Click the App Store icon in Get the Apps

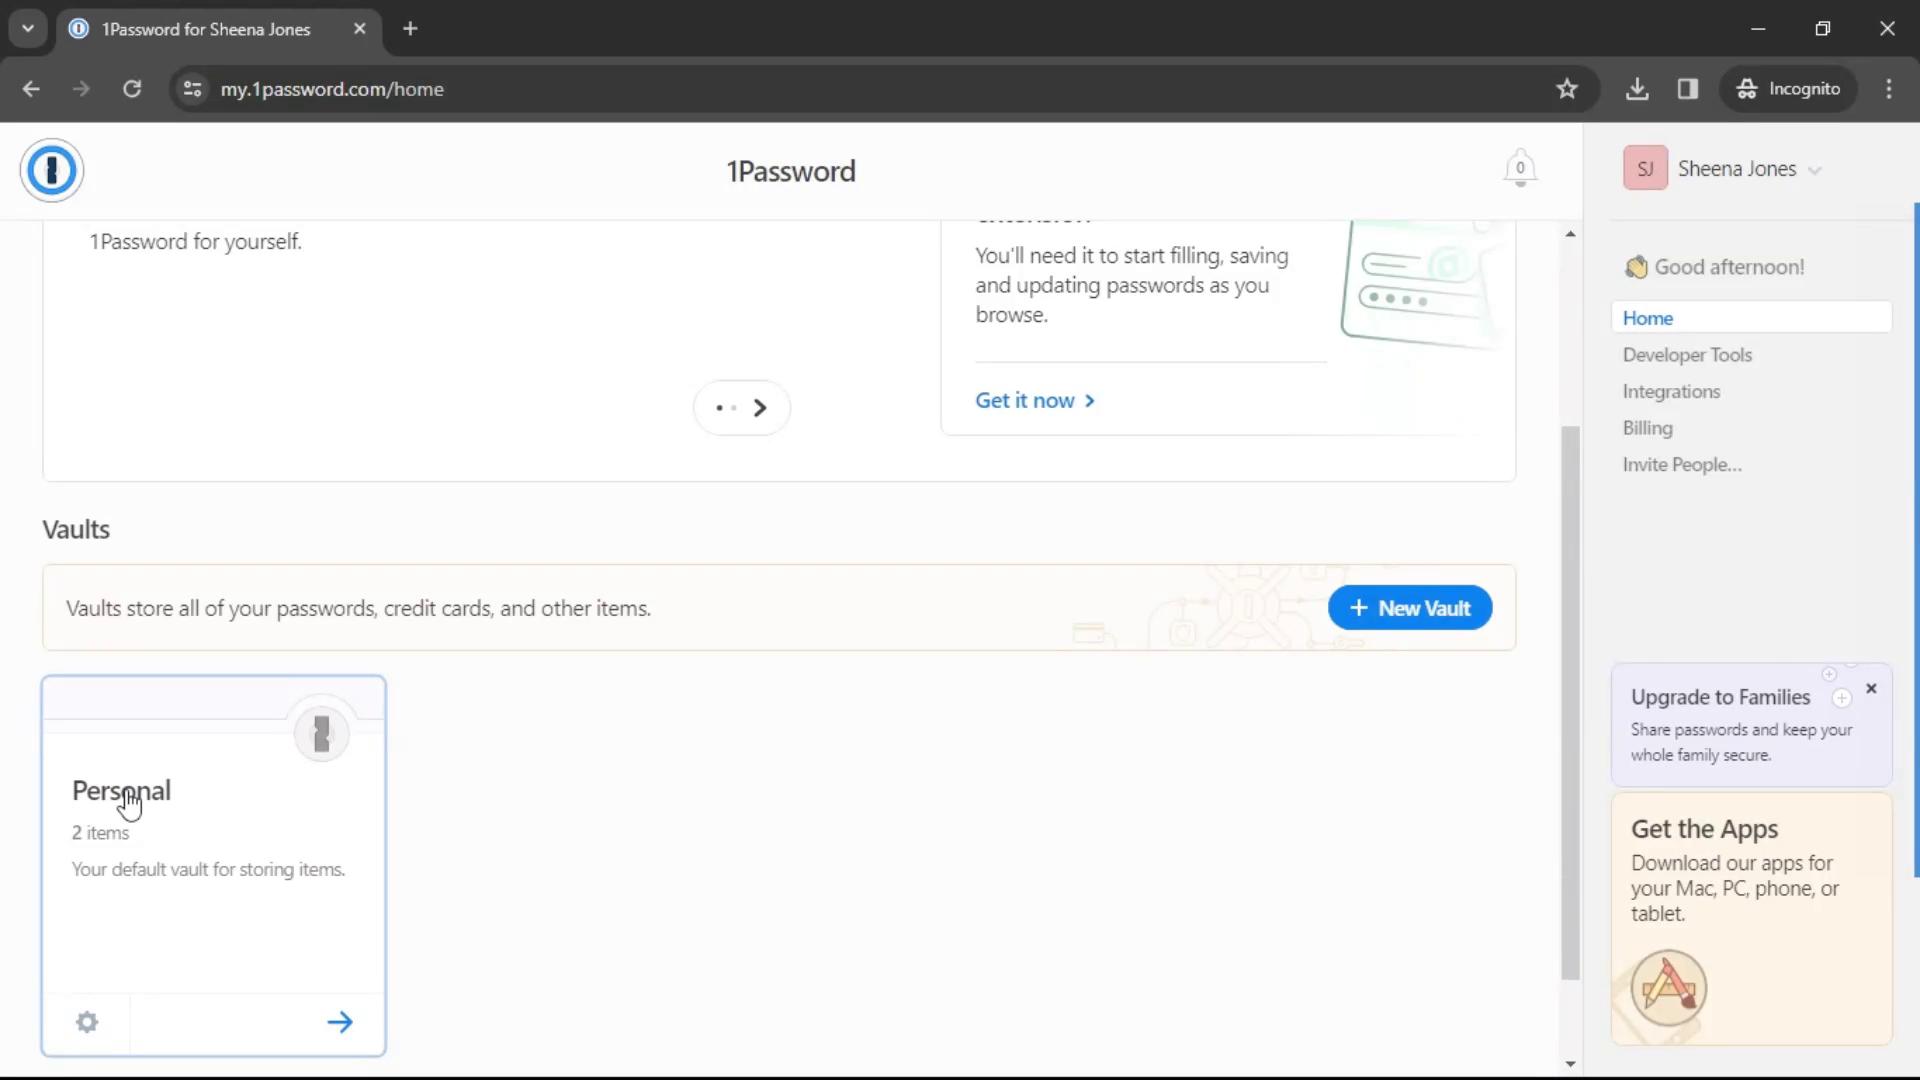[x=1668, y=988]
